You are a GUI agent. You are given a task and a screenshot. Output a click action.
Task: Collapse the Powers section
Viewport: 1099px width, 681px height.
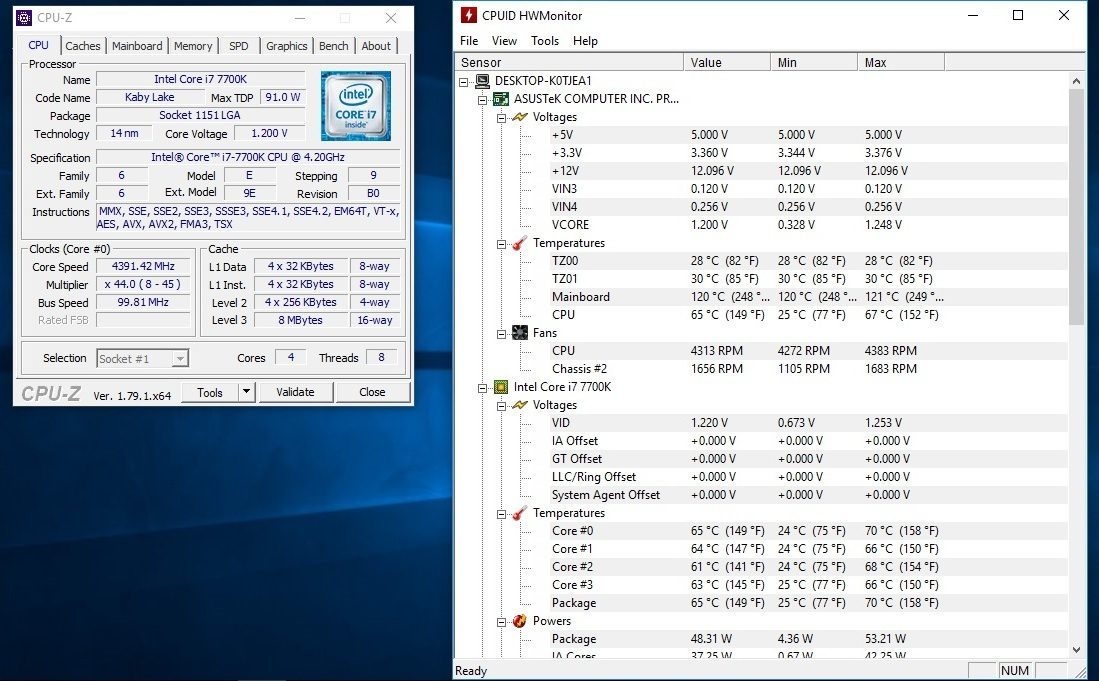click(x=502, y=621)
